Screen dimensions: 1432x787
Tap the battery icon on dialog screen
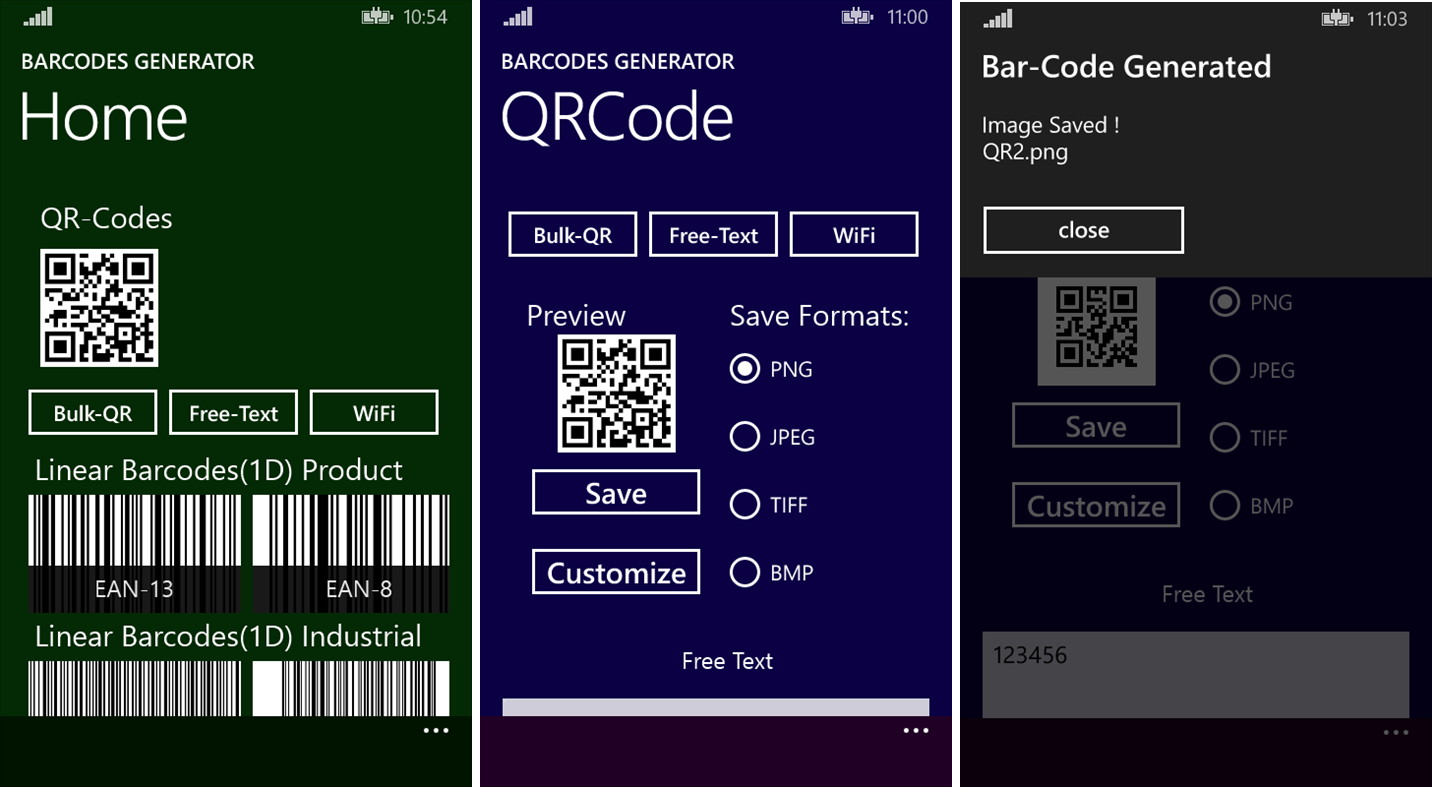pos(1339,19)
